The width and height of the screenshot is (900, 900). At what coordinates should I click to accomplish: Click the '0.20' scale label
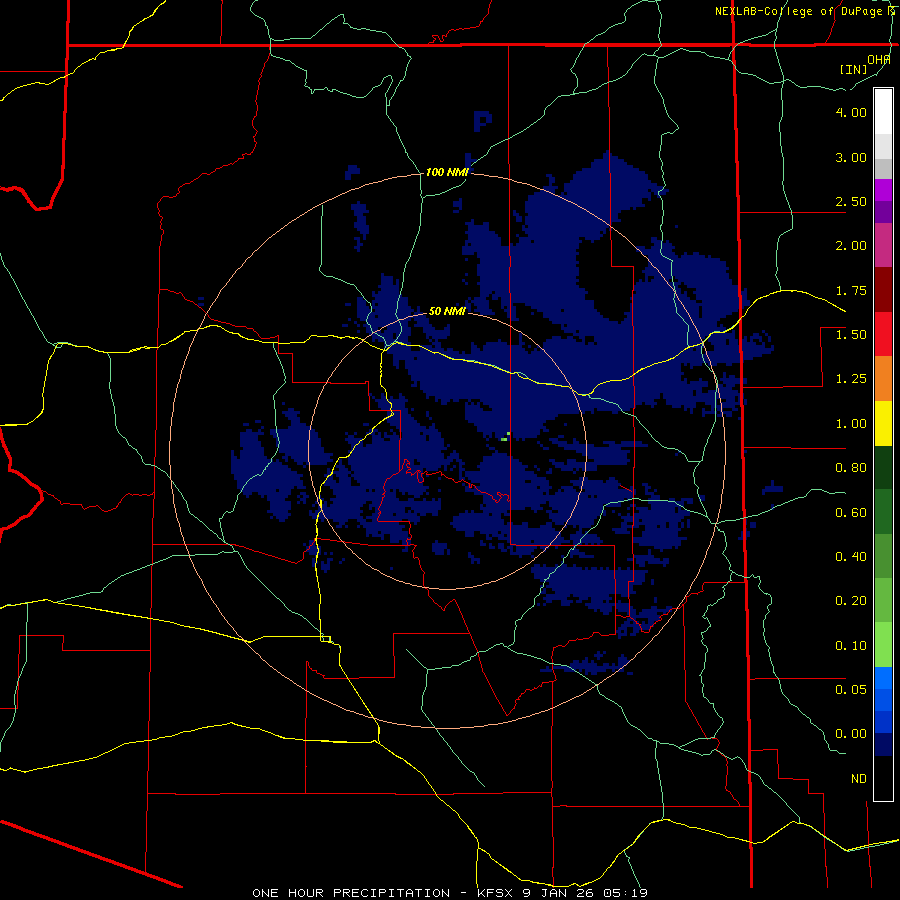click(851, 601)
